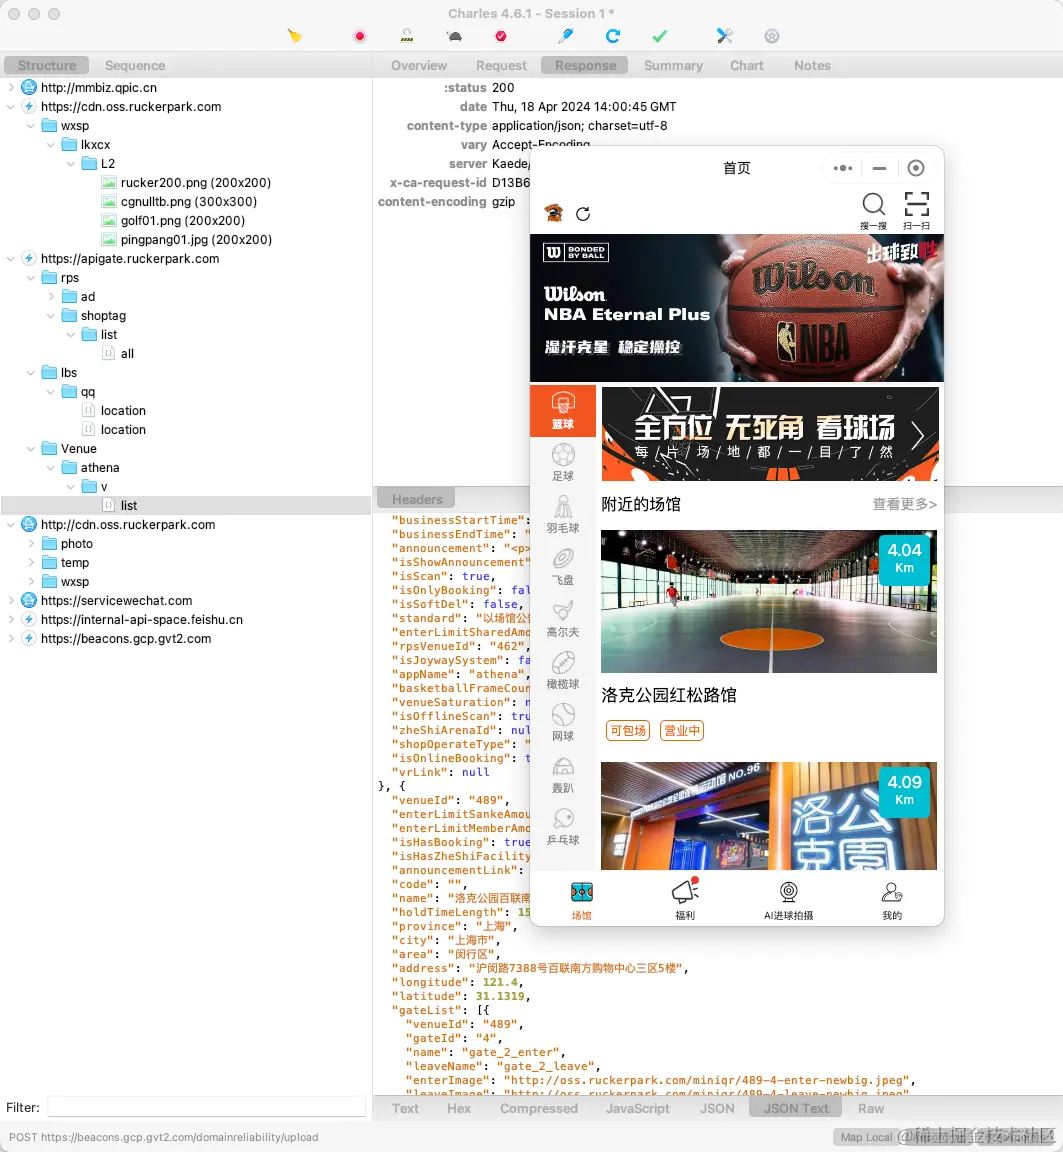Open the 洛克公园红松路馆 venue photo
The width and height of the screenshot is (1063, 1152).
point(768,601)
